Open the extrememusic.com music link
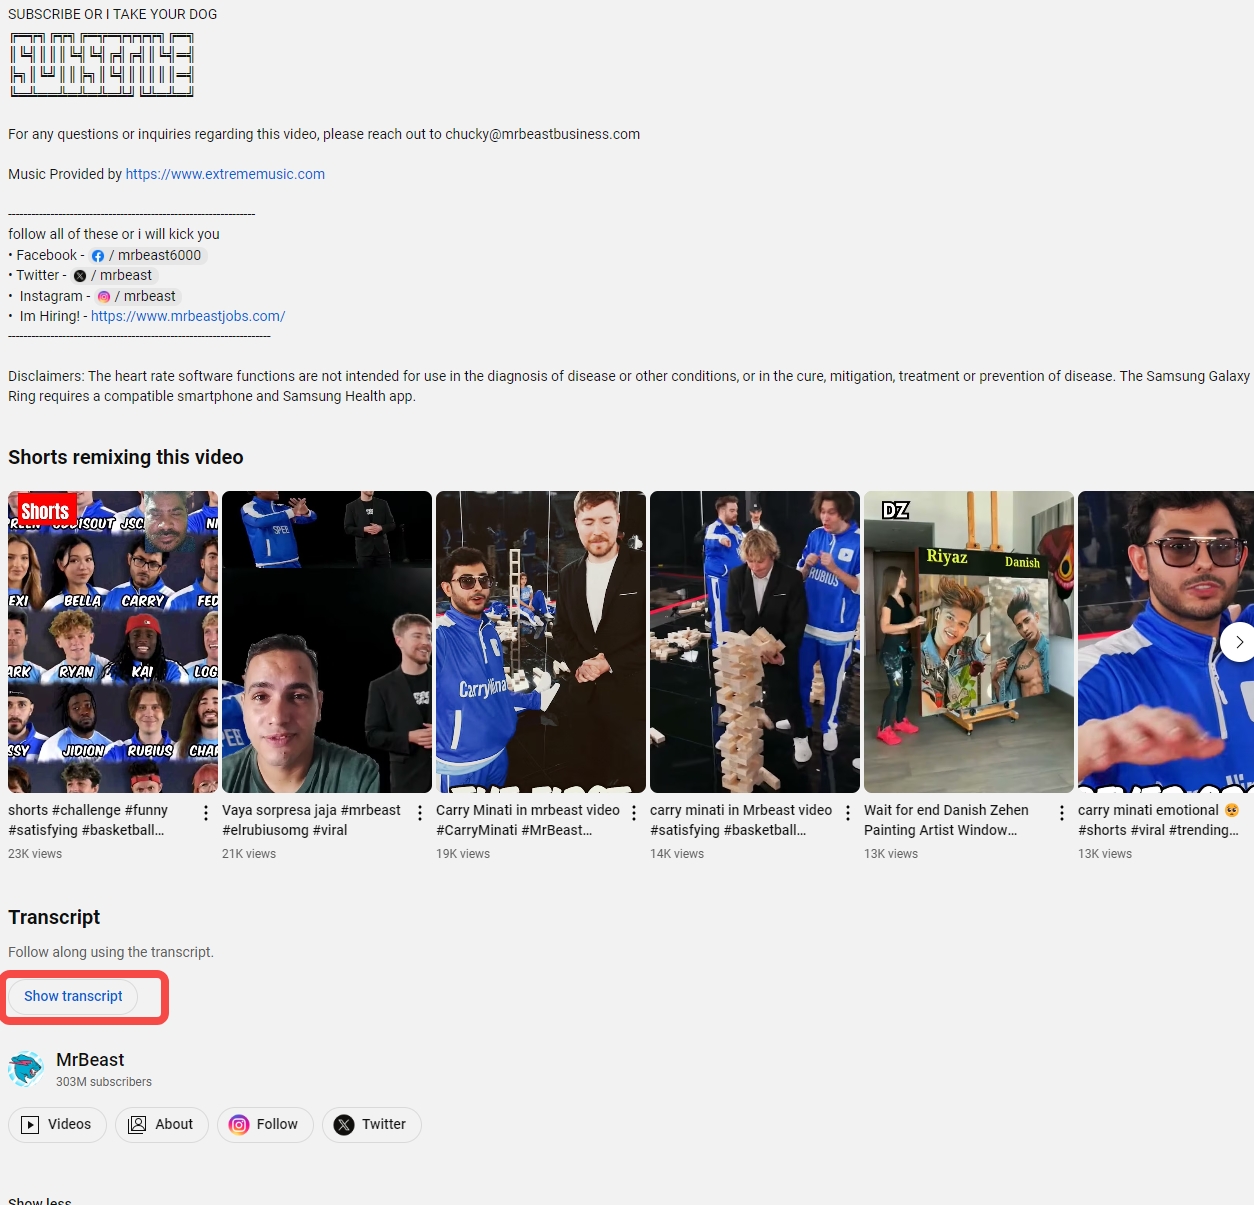The height and width of the screenshot is (1205, 1254). (224, 174)
